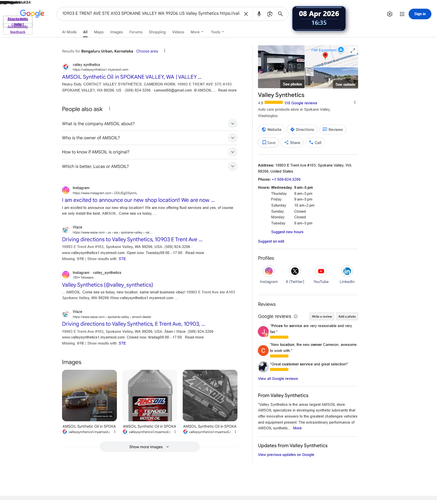The width and height of the screenshot is (440, 500).
Task: Switch to the All tab
Action: [x=85, y=32]
